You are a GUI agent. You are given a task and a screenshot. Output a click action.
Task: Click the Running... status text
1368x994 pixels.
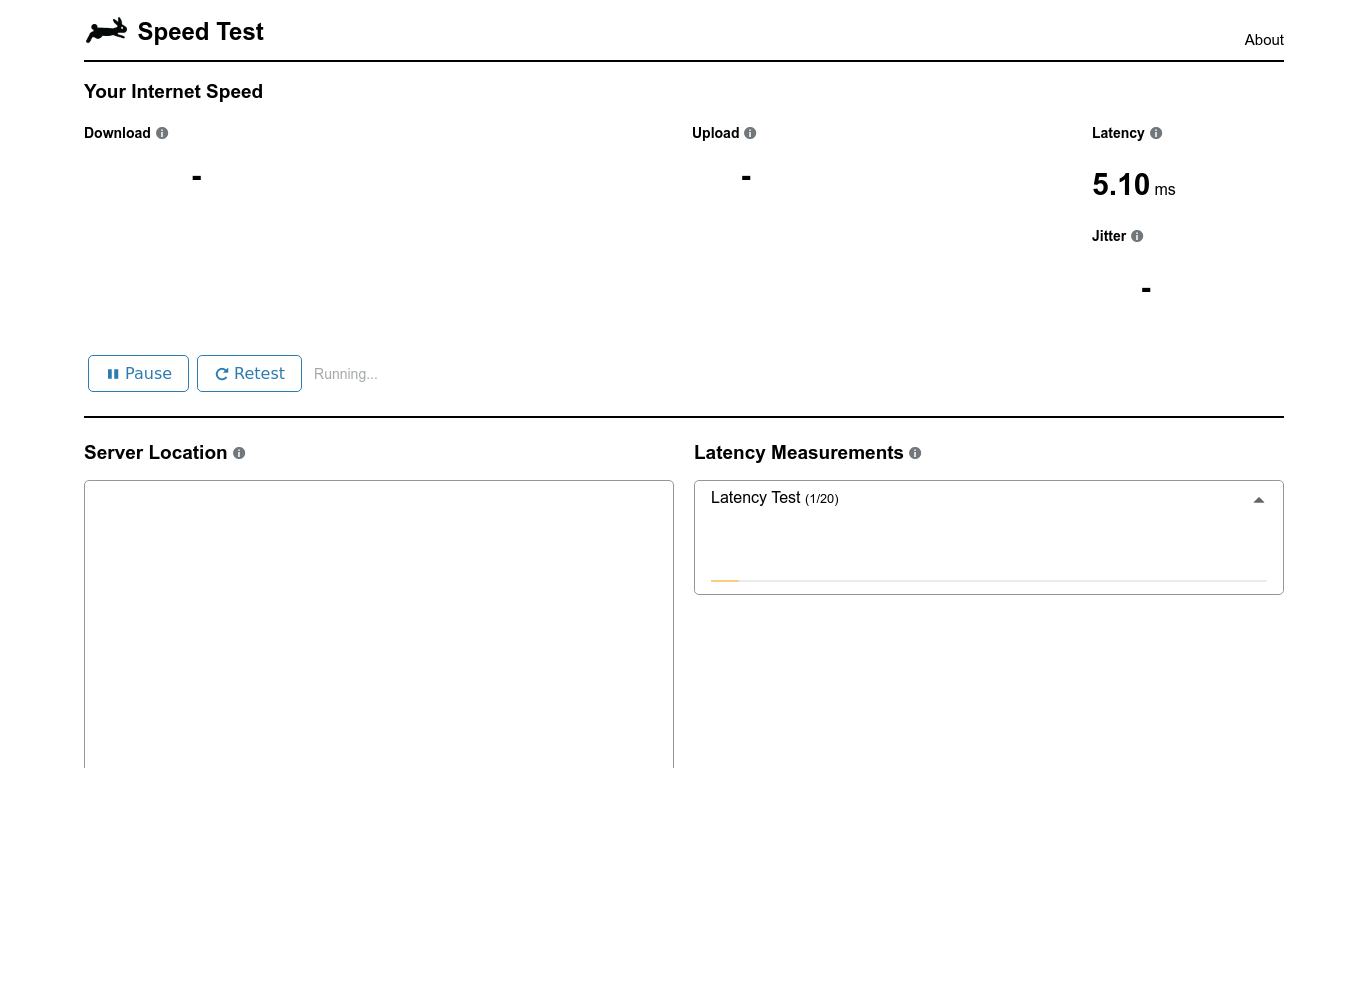point(345,374)
